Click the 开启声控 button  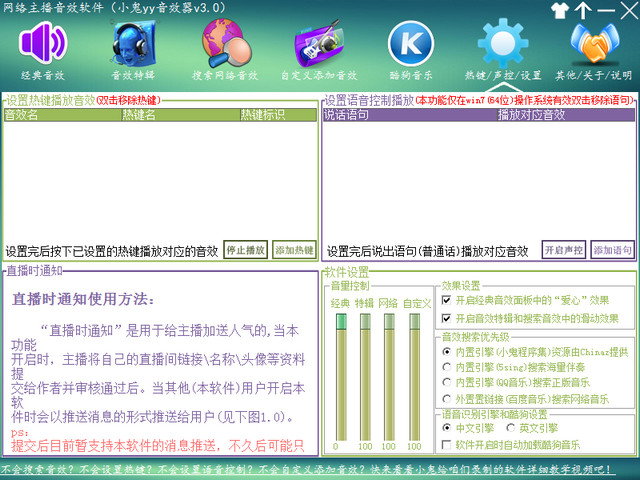point(564,250)
